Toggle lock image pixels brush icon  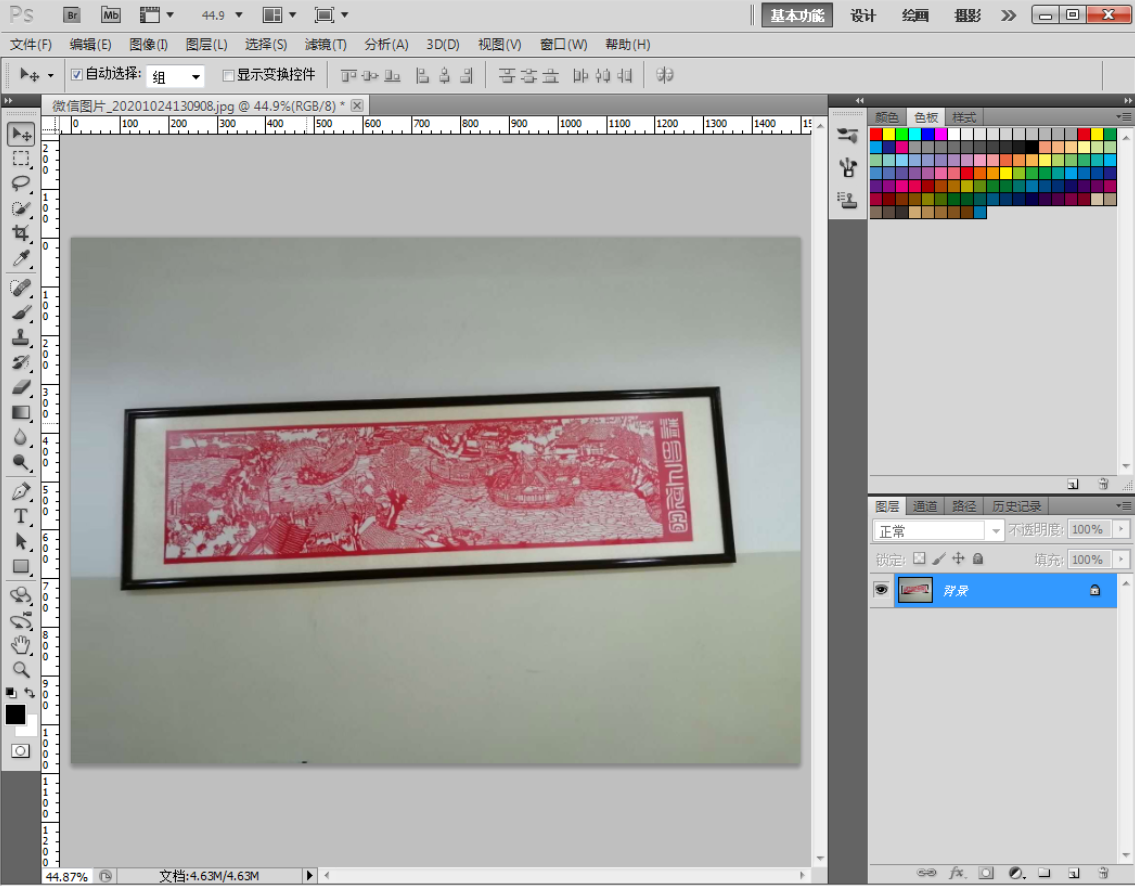(x=939, y=558)
